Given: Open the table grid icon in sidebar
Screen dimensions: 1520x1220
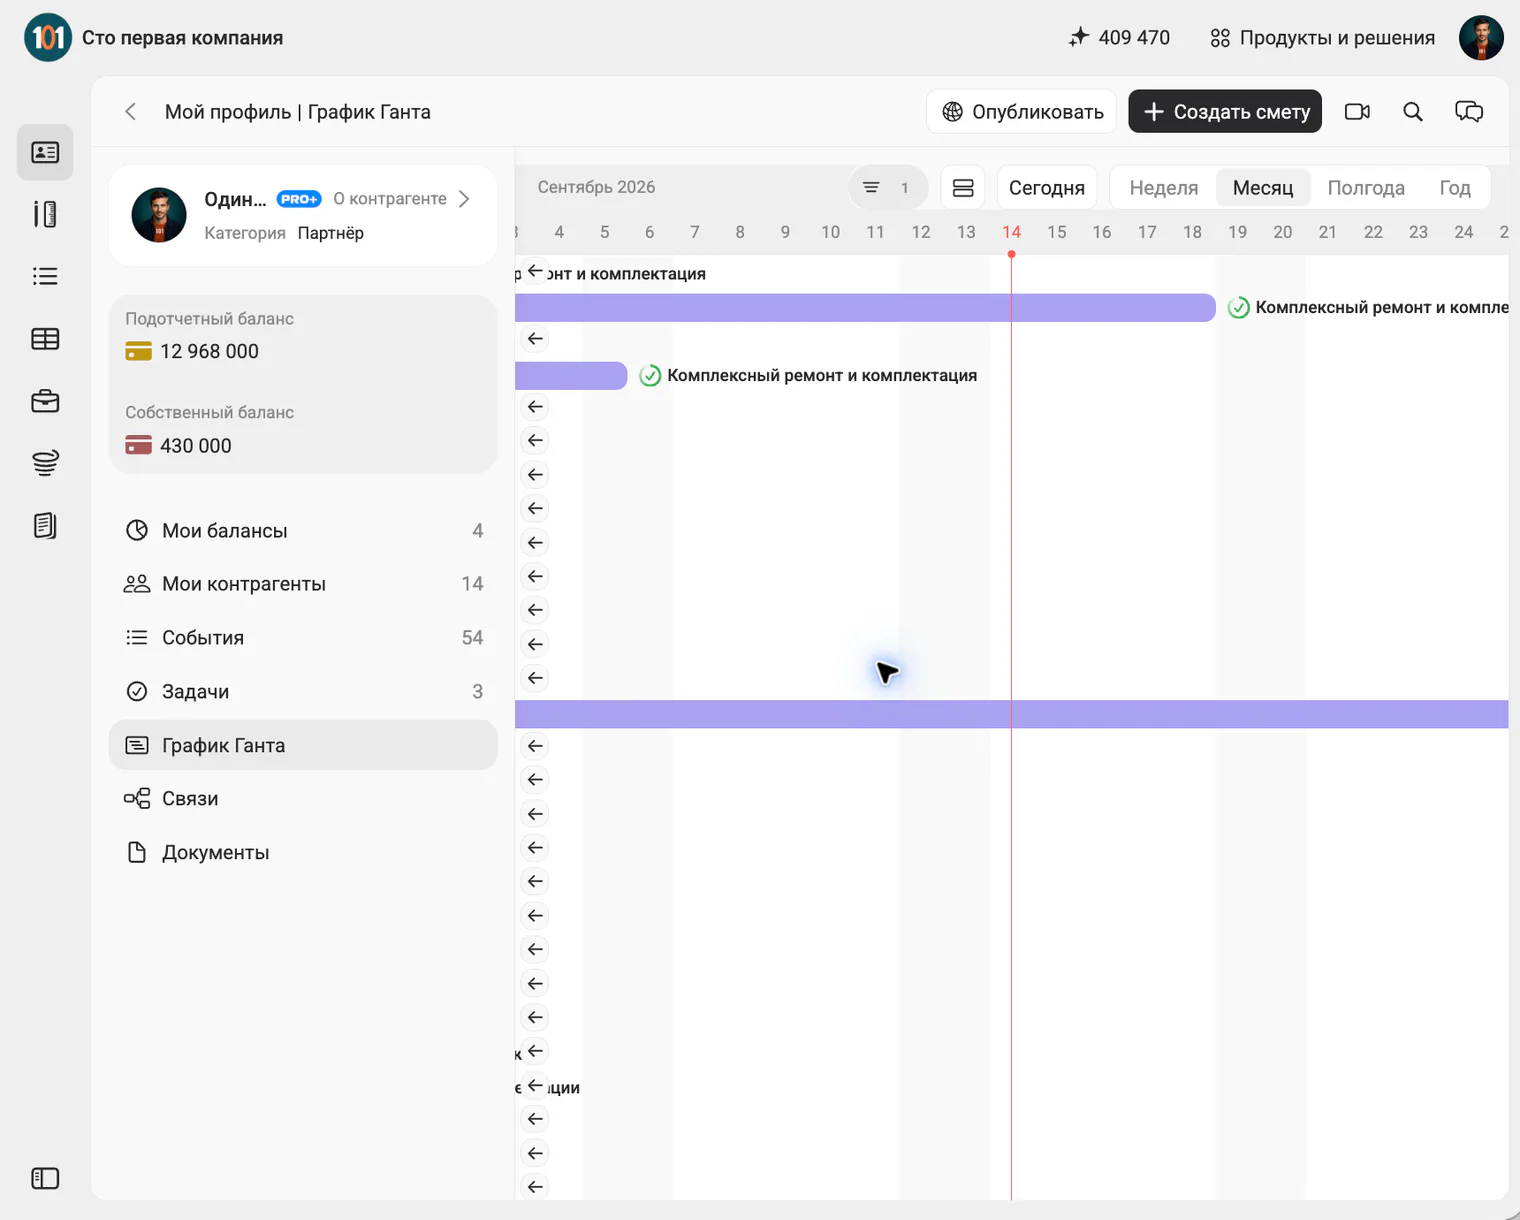Looking at the screenshot, I should 45,339.
